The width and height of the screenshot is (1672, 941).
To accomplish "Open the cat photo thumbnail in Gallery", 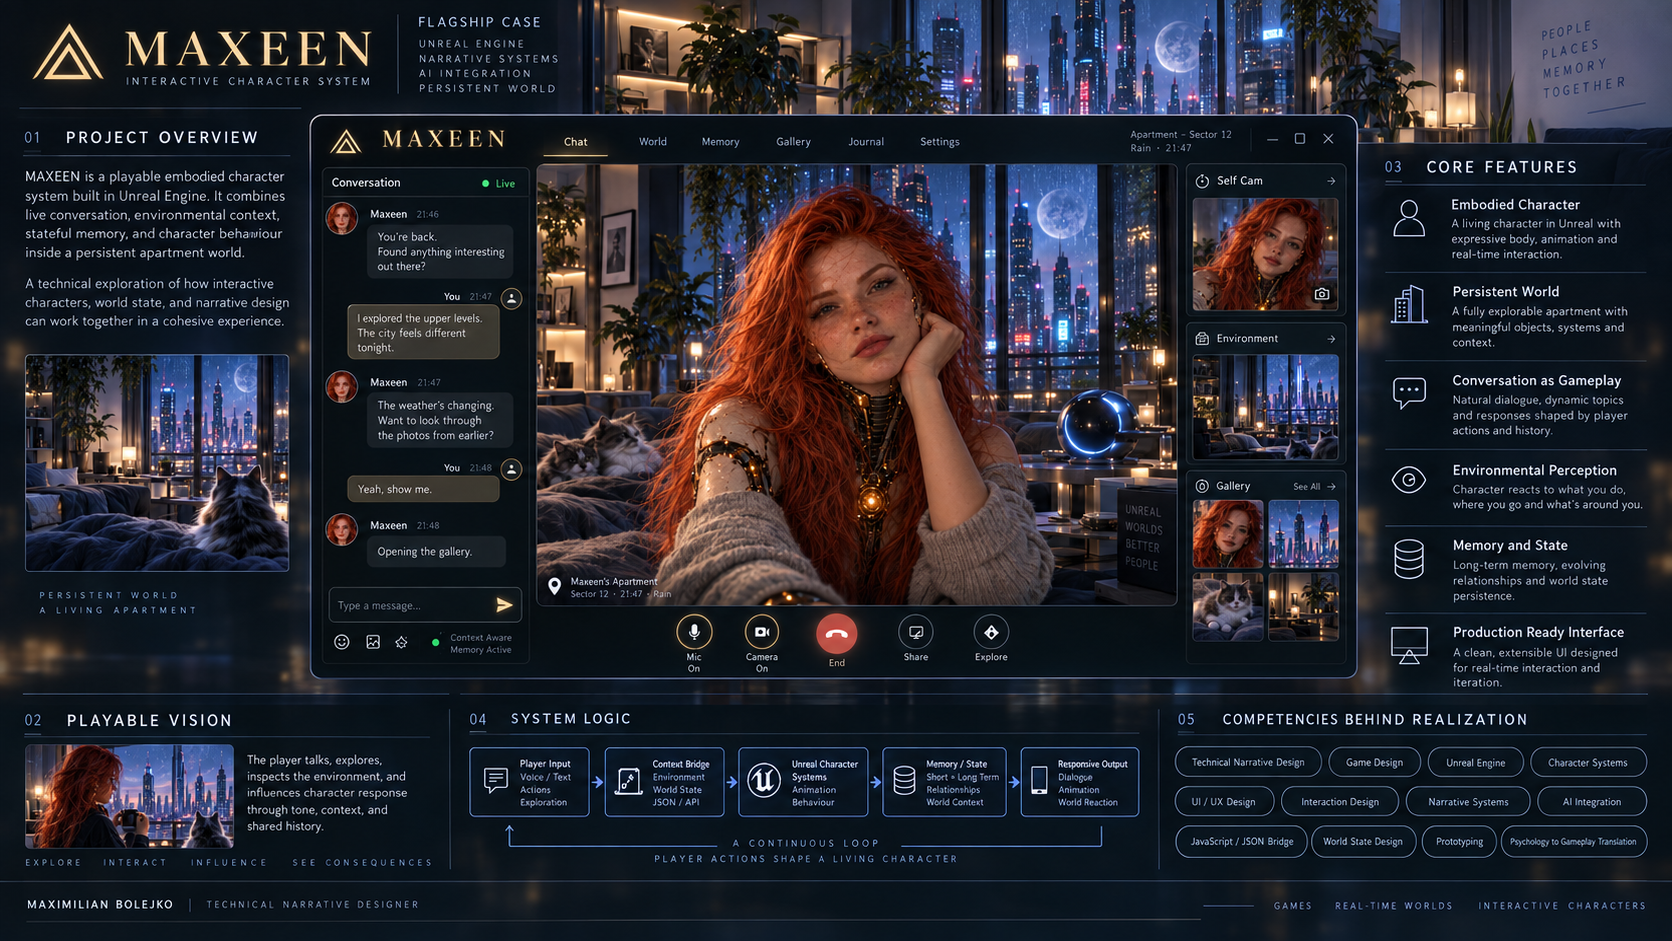I will [1228, 607].
